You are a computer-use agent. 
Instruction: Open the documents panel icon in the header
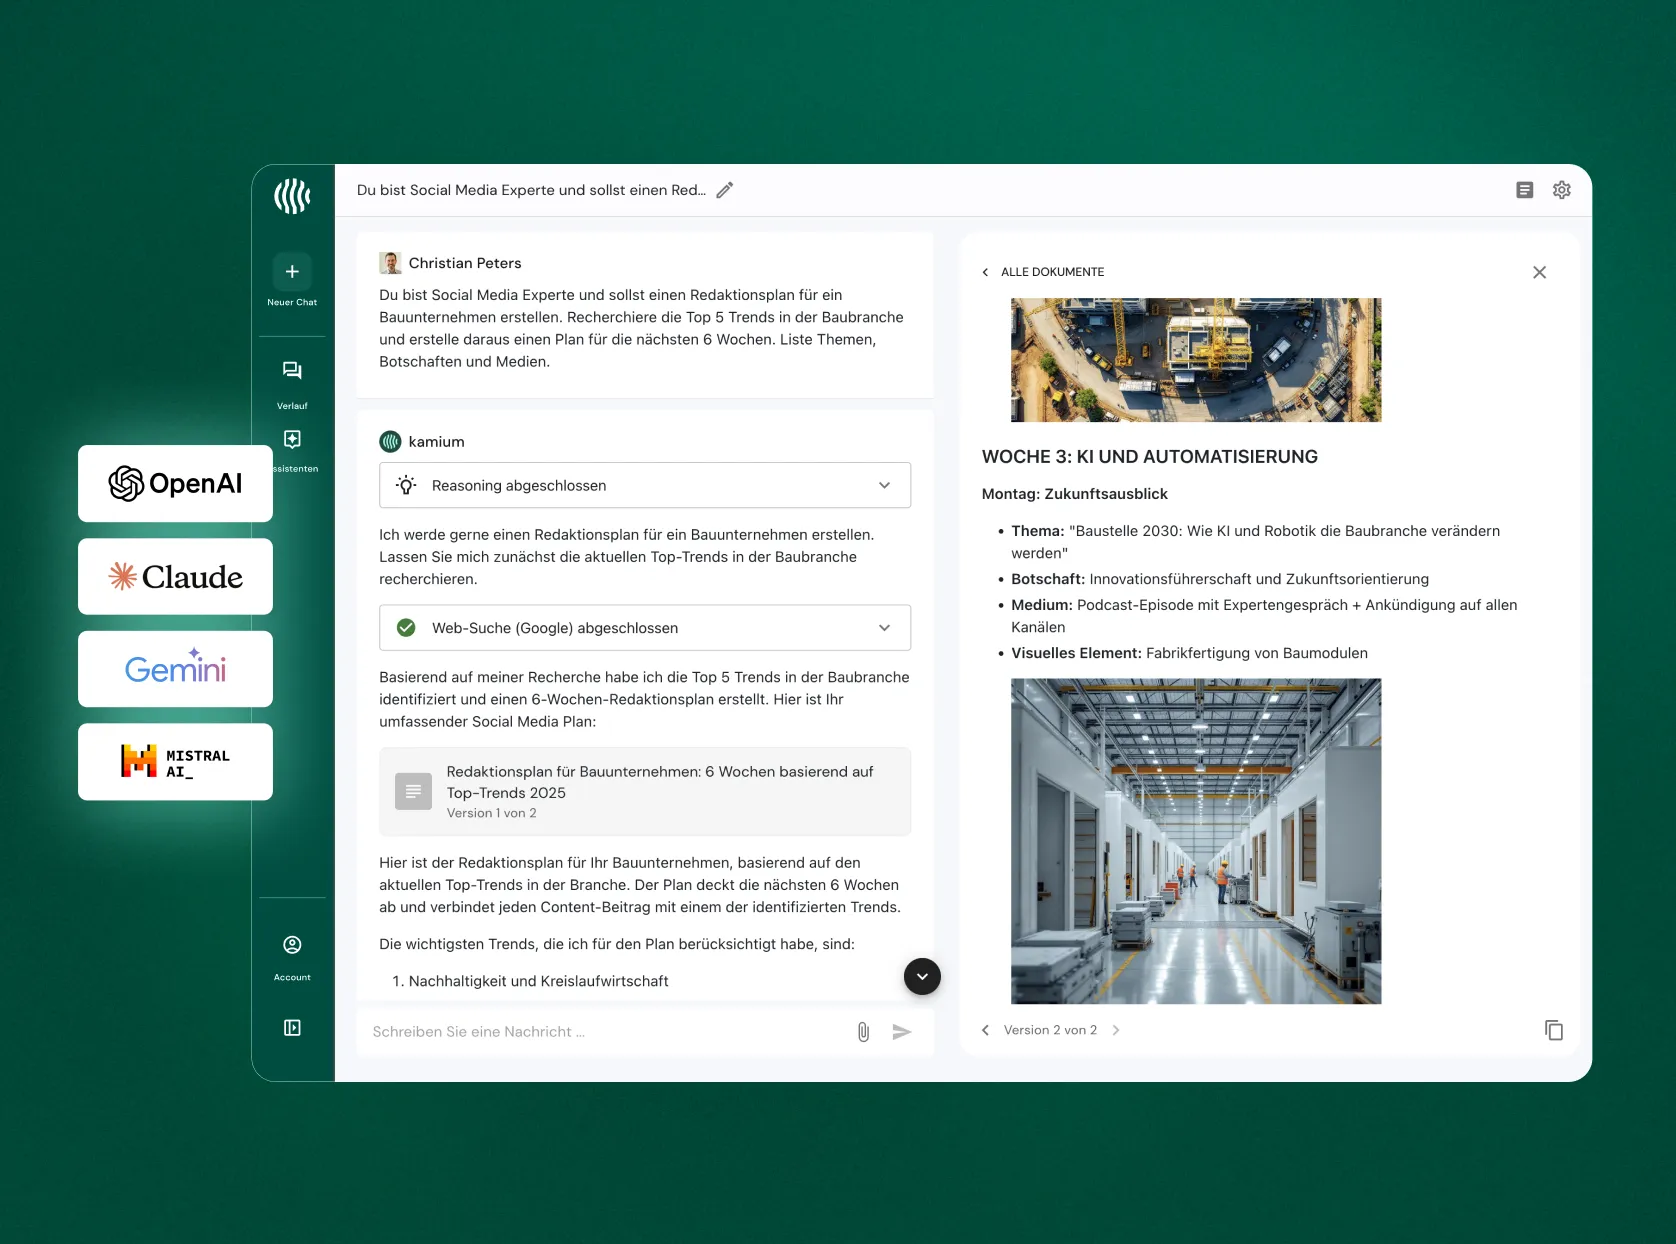coord(1525,190)
